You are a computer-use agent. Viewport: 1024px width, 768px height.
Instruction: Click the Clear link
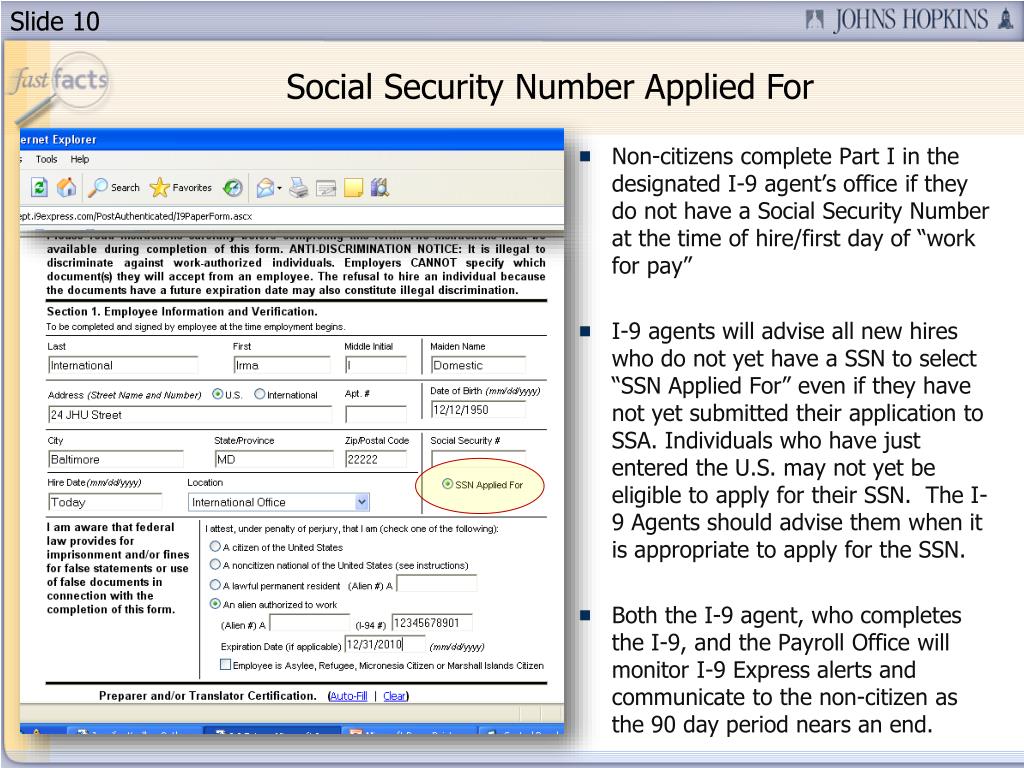394,696
